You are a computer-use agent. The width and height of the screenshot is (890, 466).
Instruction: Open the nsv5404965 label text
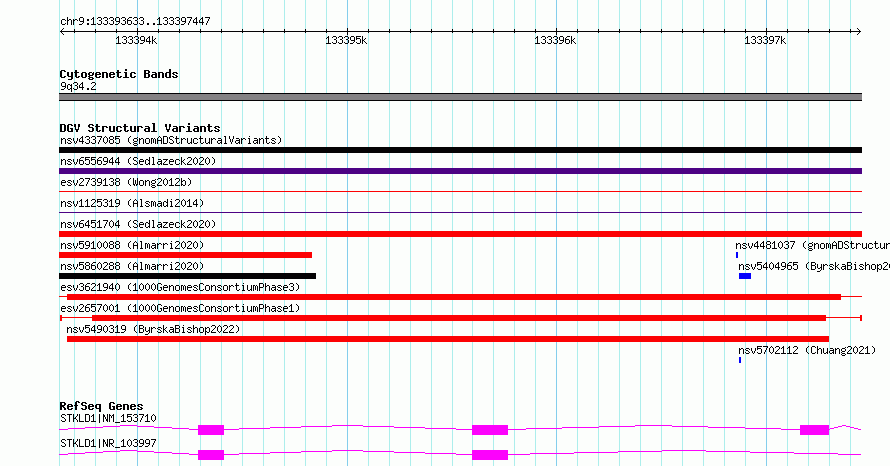pos(814,266)
